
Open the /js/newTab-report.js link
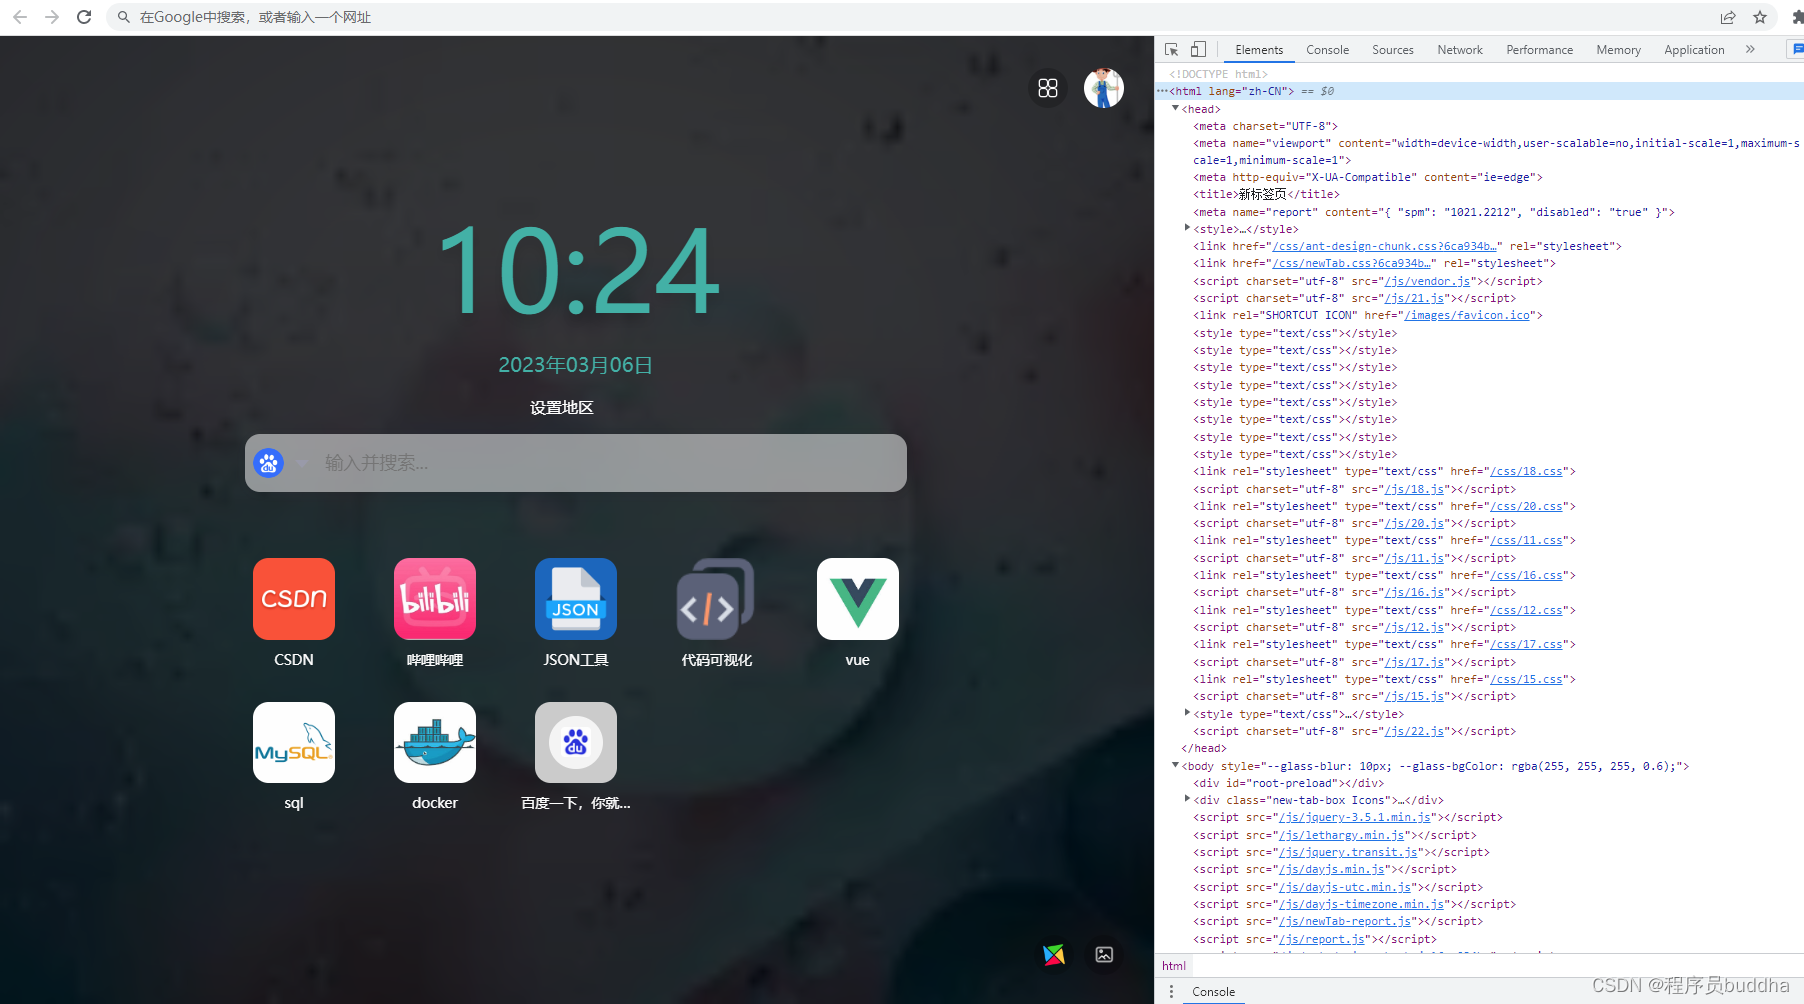click(1344, 922)
